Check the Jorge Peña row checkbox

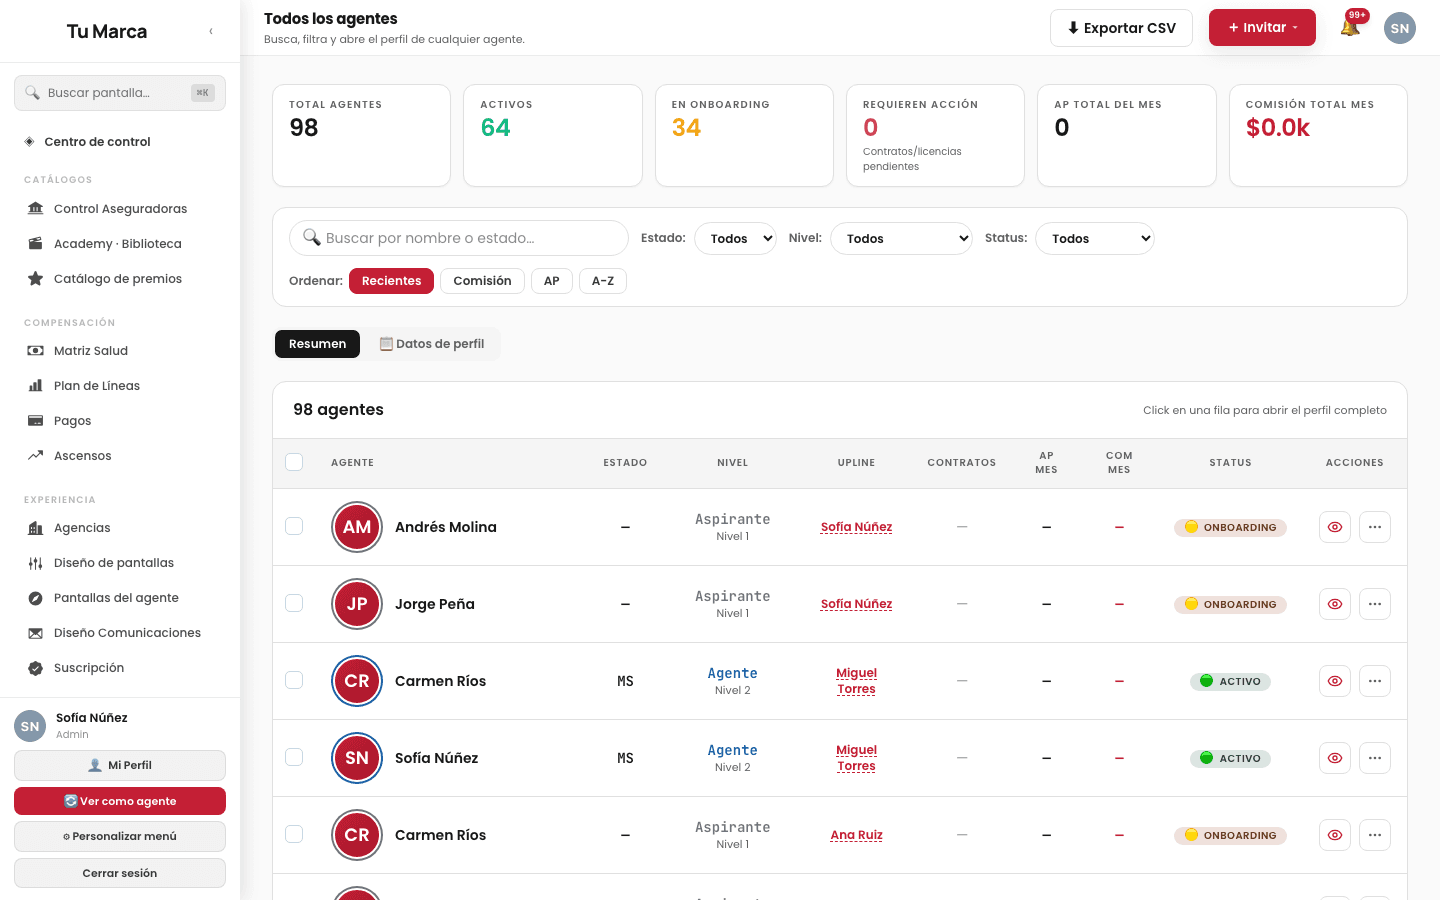pos(294,603)
